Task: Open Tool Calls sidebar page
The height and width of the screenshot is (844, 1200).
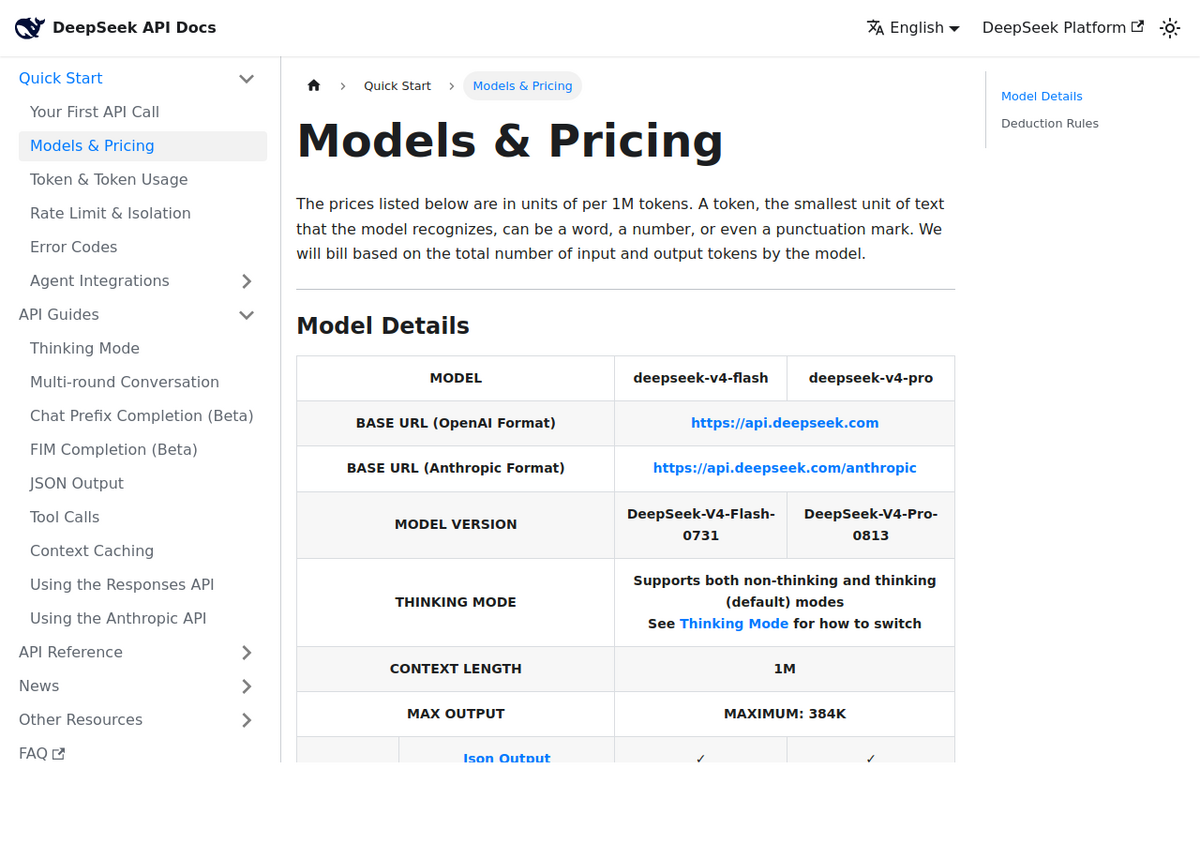Action: pyautogui.click(x=143, y=517)
